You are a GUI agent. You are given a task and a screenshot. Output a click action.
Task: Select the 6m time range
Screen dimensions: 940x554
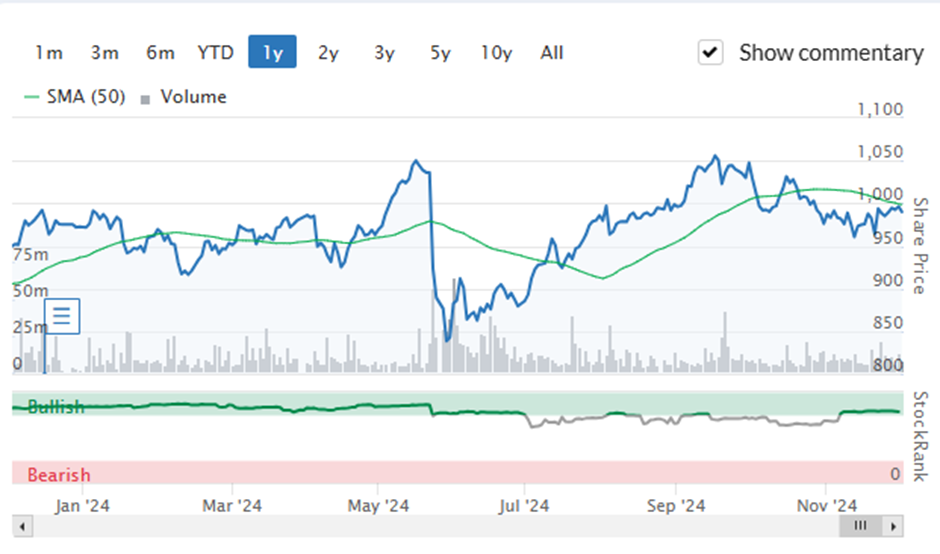tap(160, 53)
